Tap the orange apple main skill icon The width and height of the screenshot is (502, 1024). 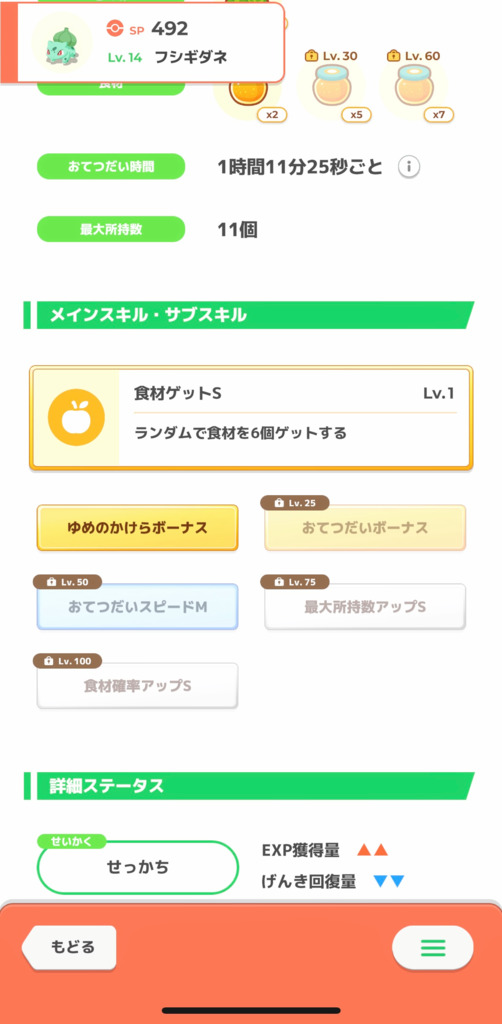click(x=76, y=418)
